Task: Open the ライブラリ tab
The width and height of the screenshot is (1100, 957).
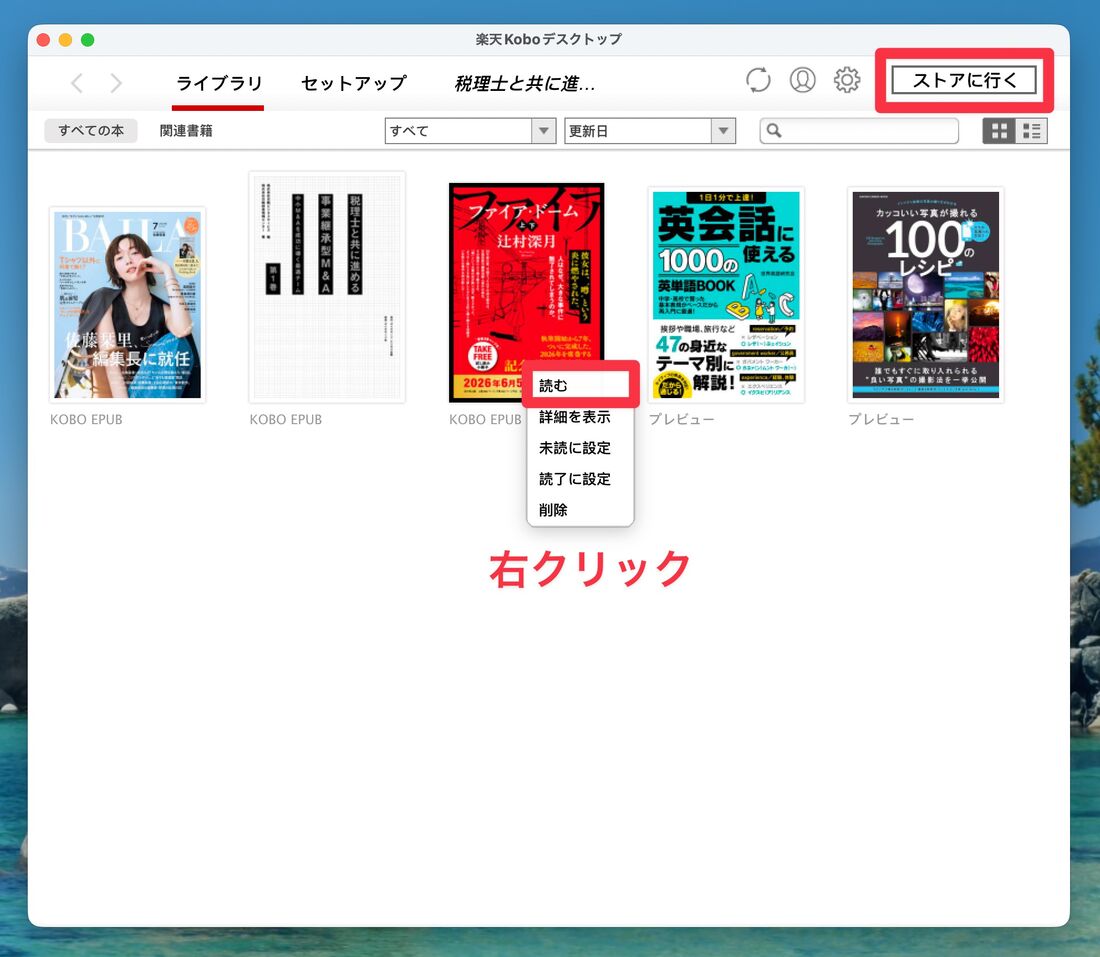Action: point(218,83)
